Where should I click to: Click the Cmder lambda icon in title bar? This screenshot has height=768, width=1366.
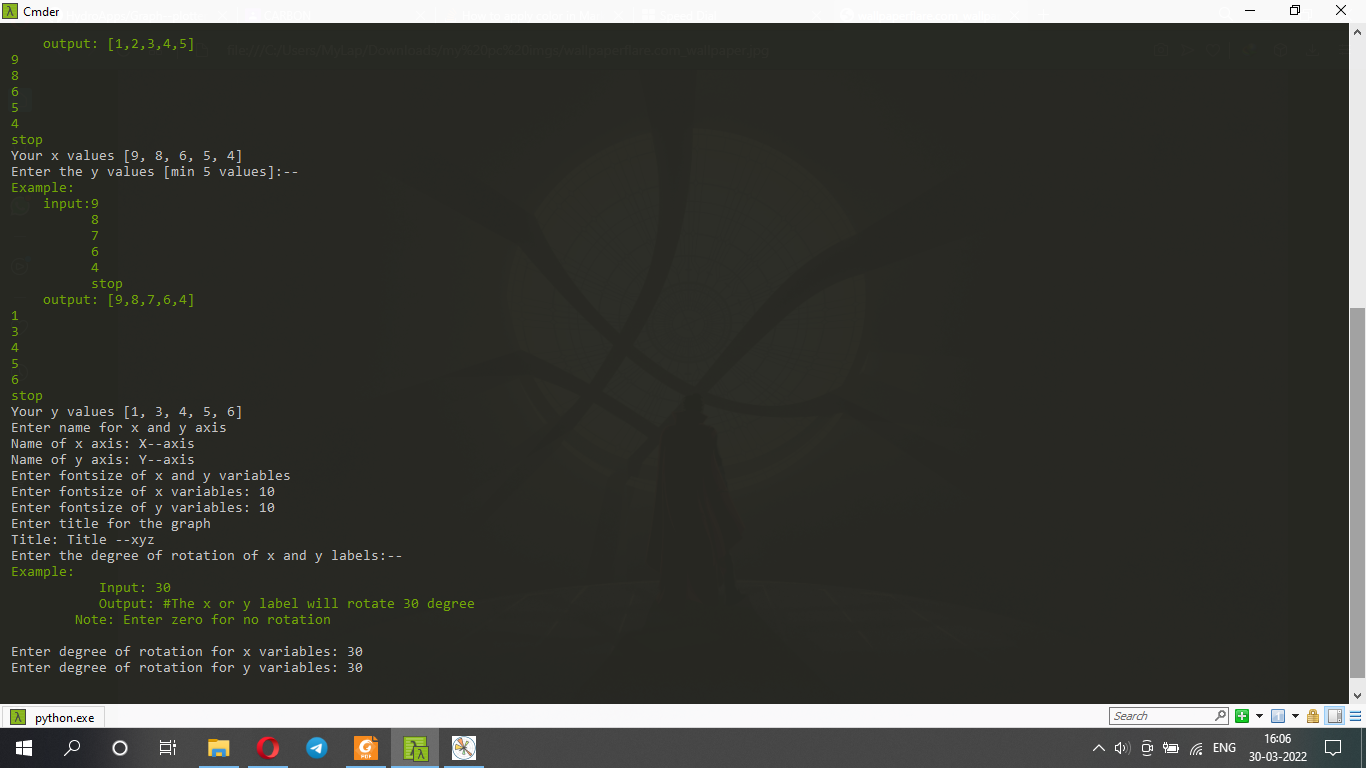pyautogui.click(x=9, y=11)
